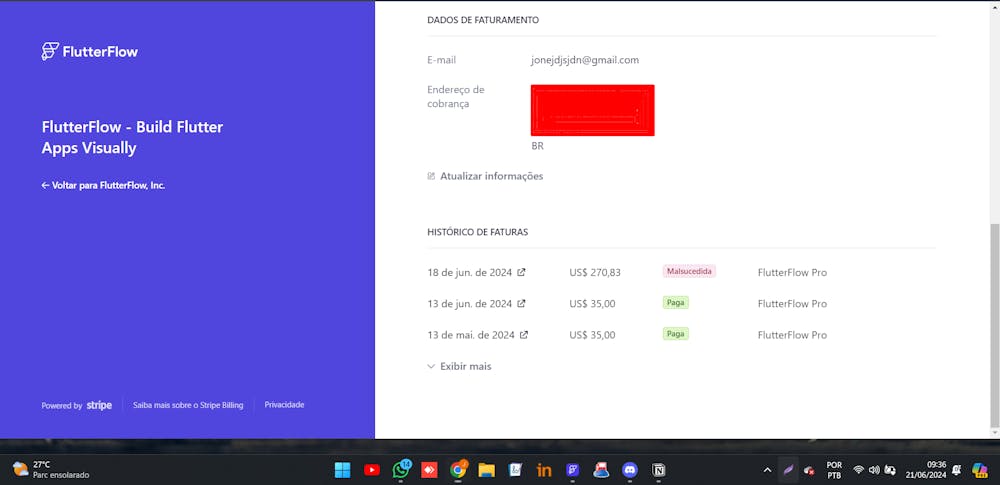Open Discord from the taskbar
The width and height of the screenshot is (1000, 485).
(x=630, y=470)
